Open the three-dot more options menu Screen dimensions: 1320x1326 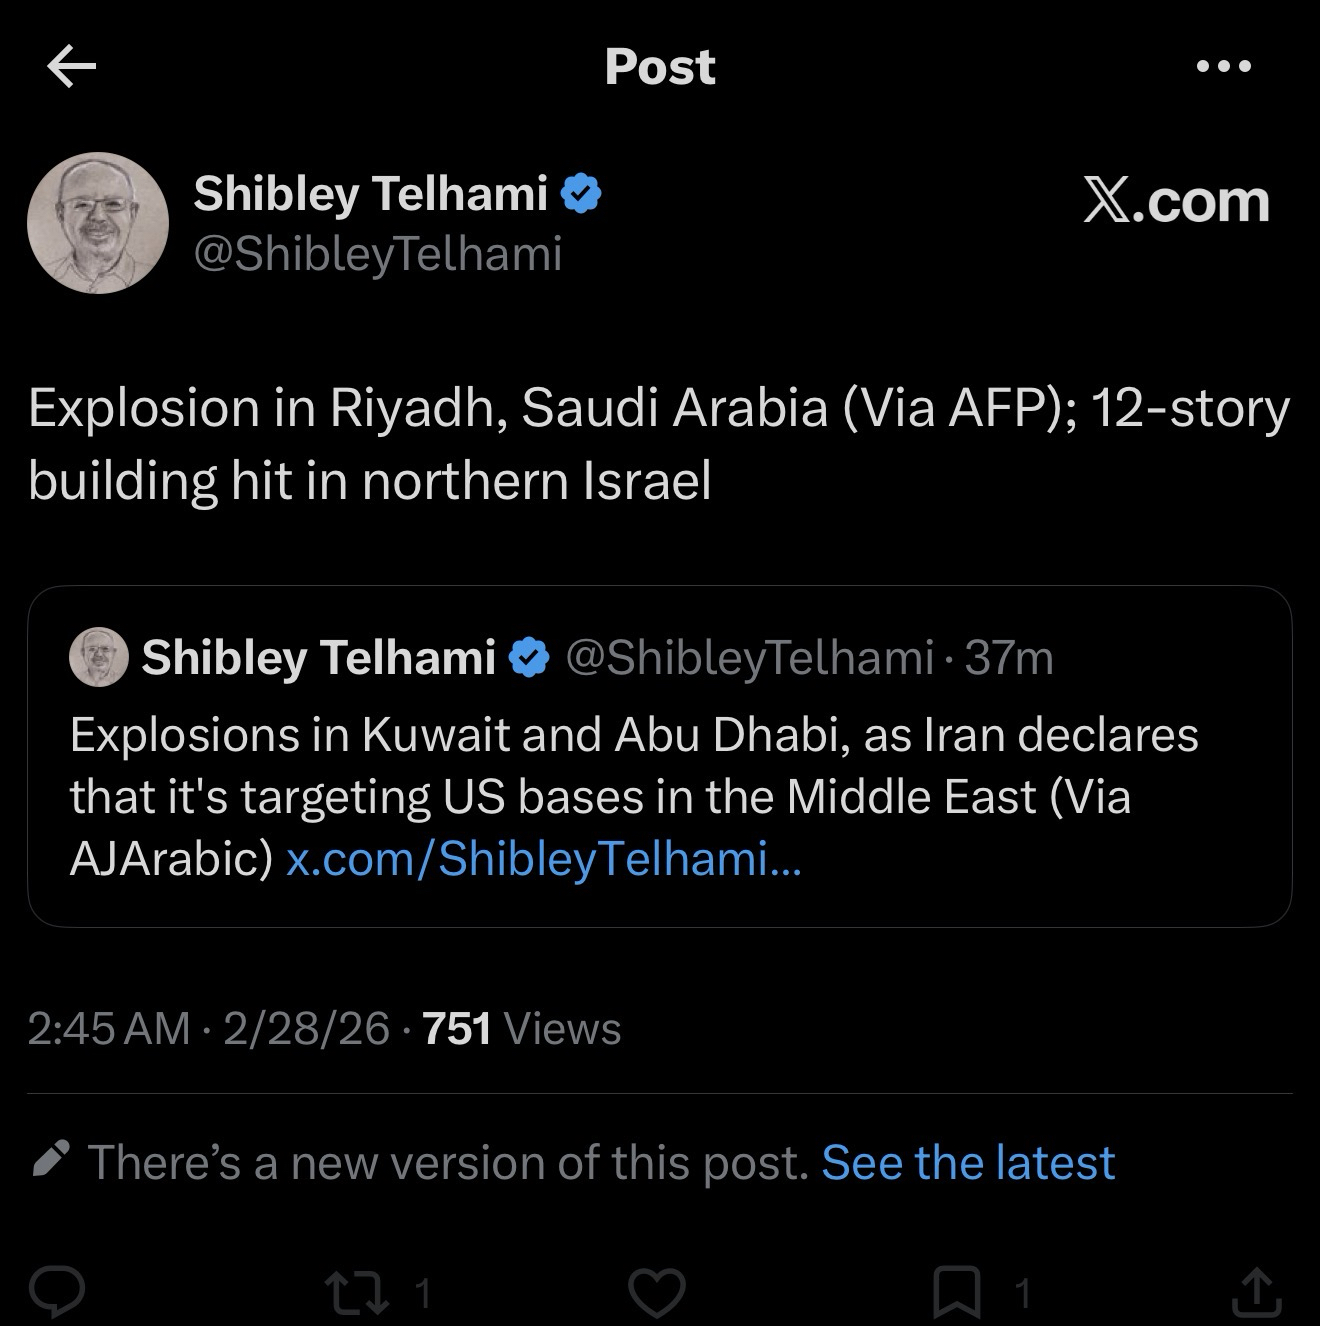pos(1223,67)
